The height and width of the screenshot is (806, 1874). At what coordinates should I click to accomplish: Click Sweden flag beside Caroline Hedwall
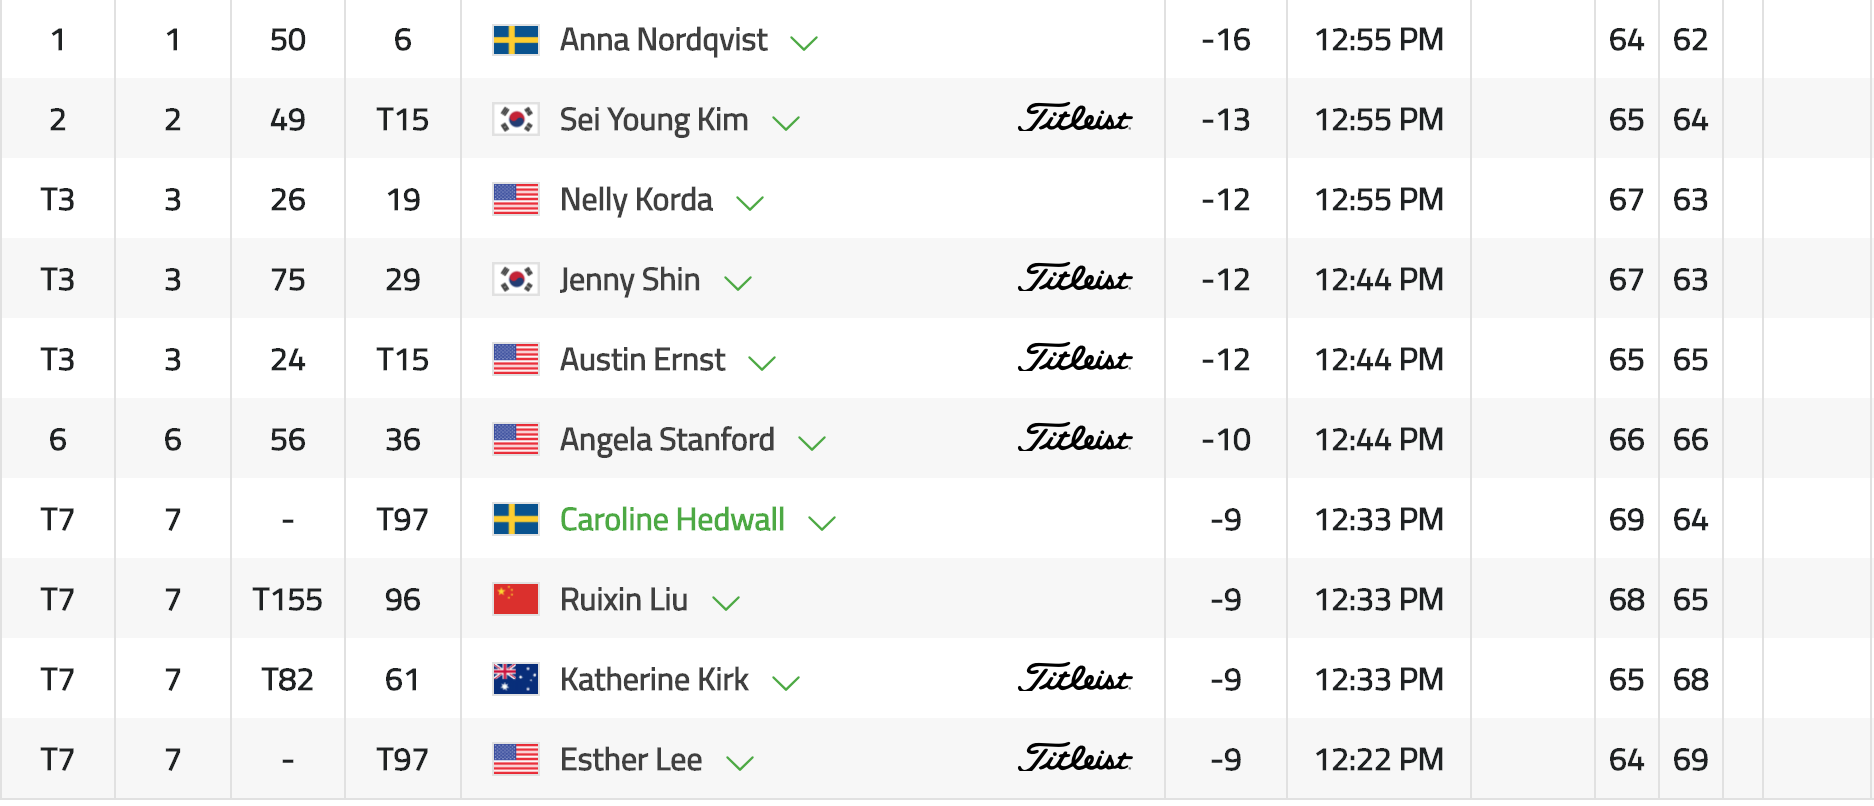tap(516, 520)
